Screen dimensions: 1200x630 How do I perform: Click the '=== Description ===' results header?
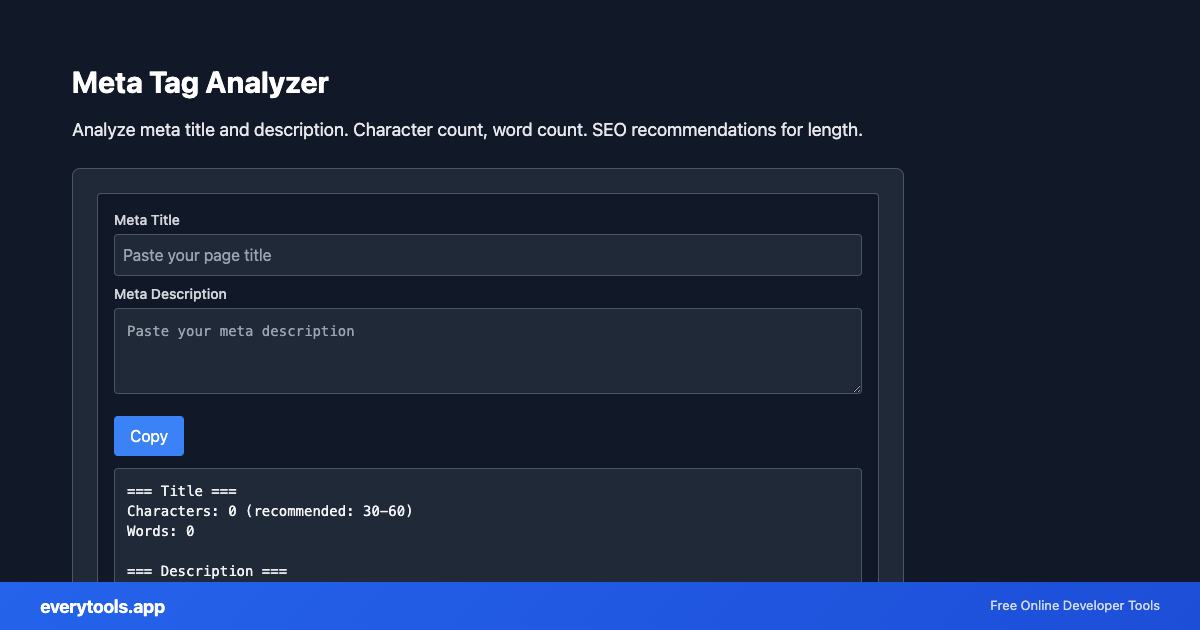pos(206,571)
